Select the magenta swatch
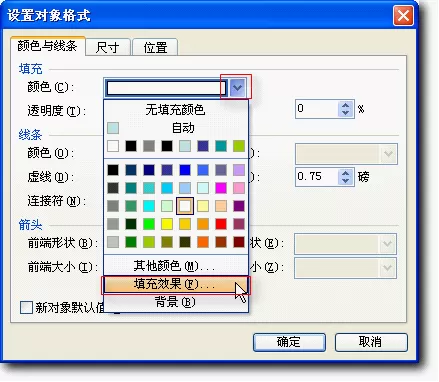The height and width of the screenshot is (382, 439). [221, 188]
